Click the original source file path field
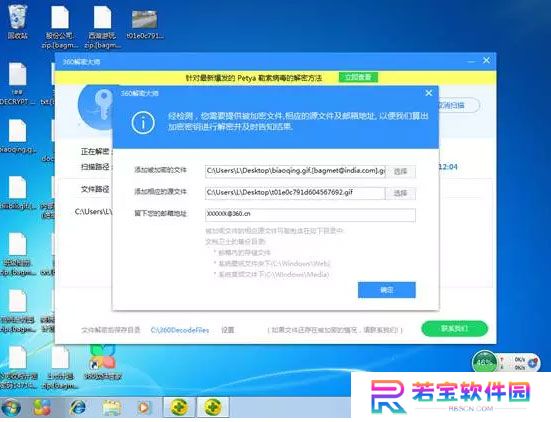The height and width of the screenshot is (422, 551). [x=295, y=193]
